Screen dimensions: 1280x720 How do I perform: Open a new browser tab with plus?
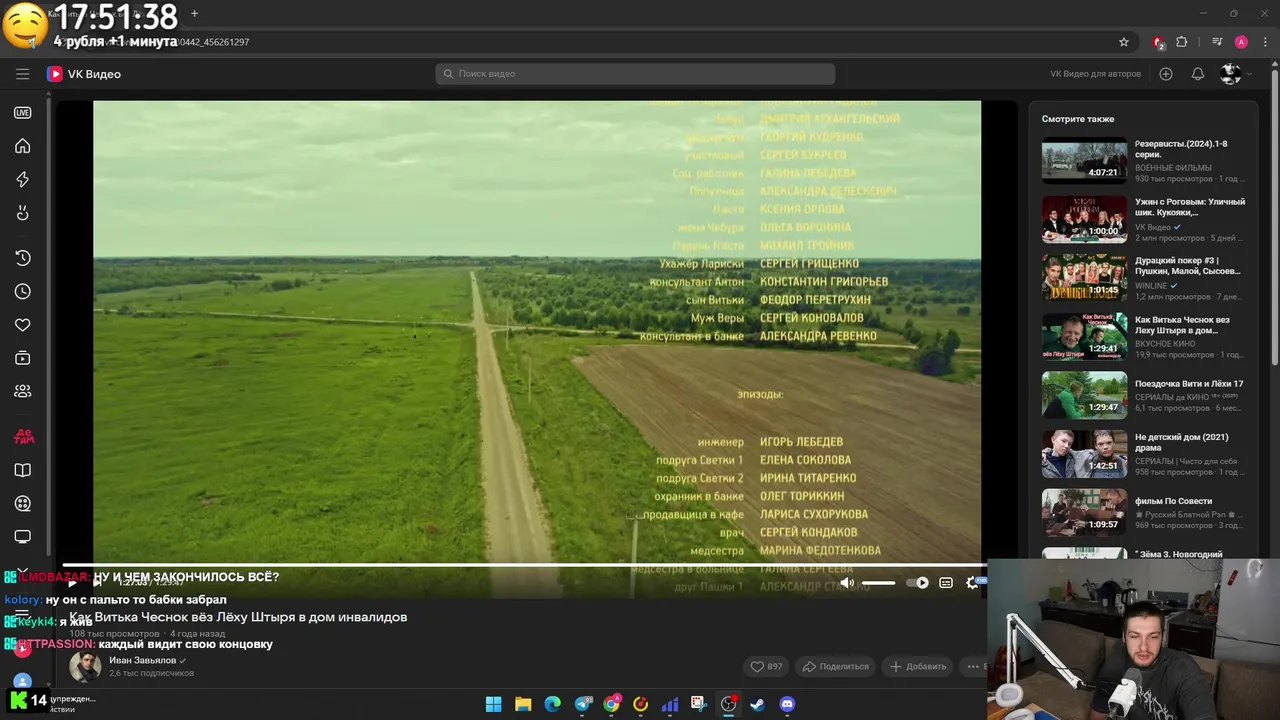pyautogui.click(x=194, y=13)
